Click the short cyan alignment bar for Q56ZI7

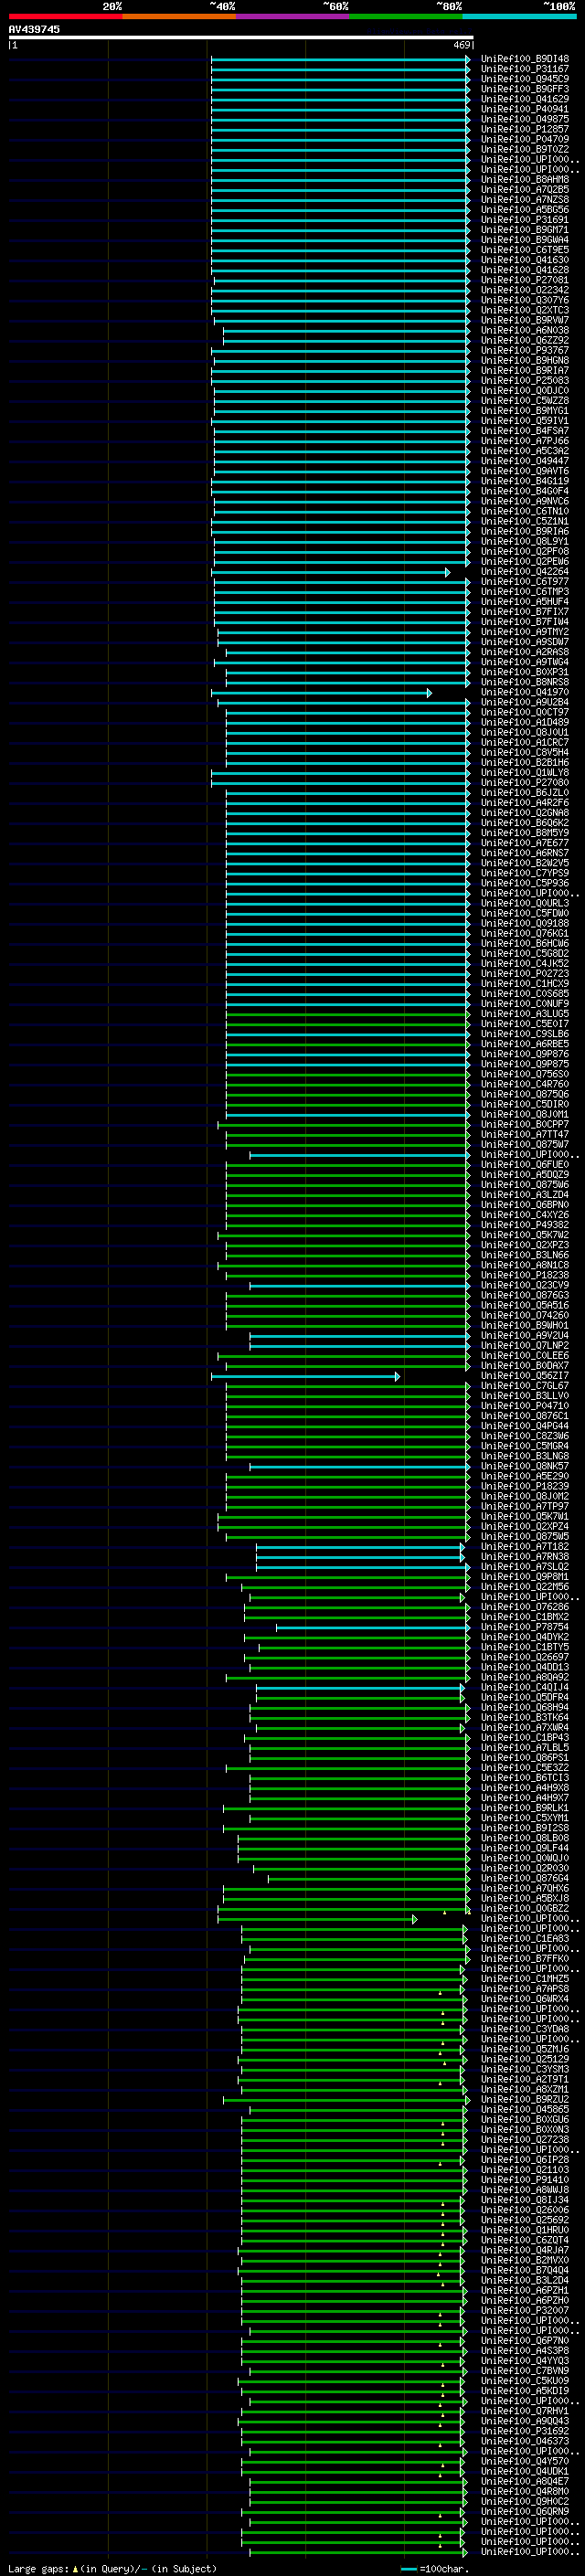coord(305,1376)
